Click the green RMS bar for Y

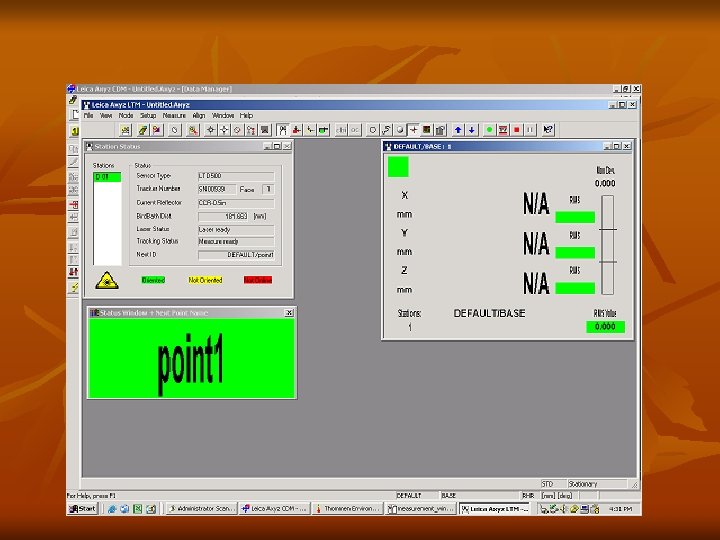coord(575,253)
